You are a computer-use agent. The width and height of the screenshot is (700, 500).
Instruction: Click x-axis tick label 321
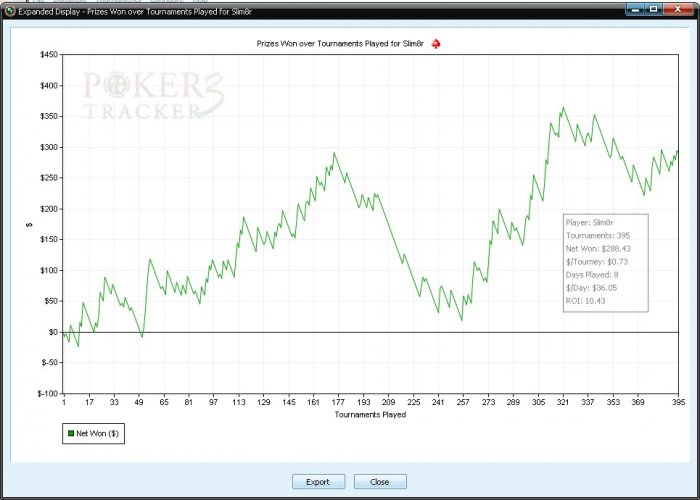coord(563,402)
